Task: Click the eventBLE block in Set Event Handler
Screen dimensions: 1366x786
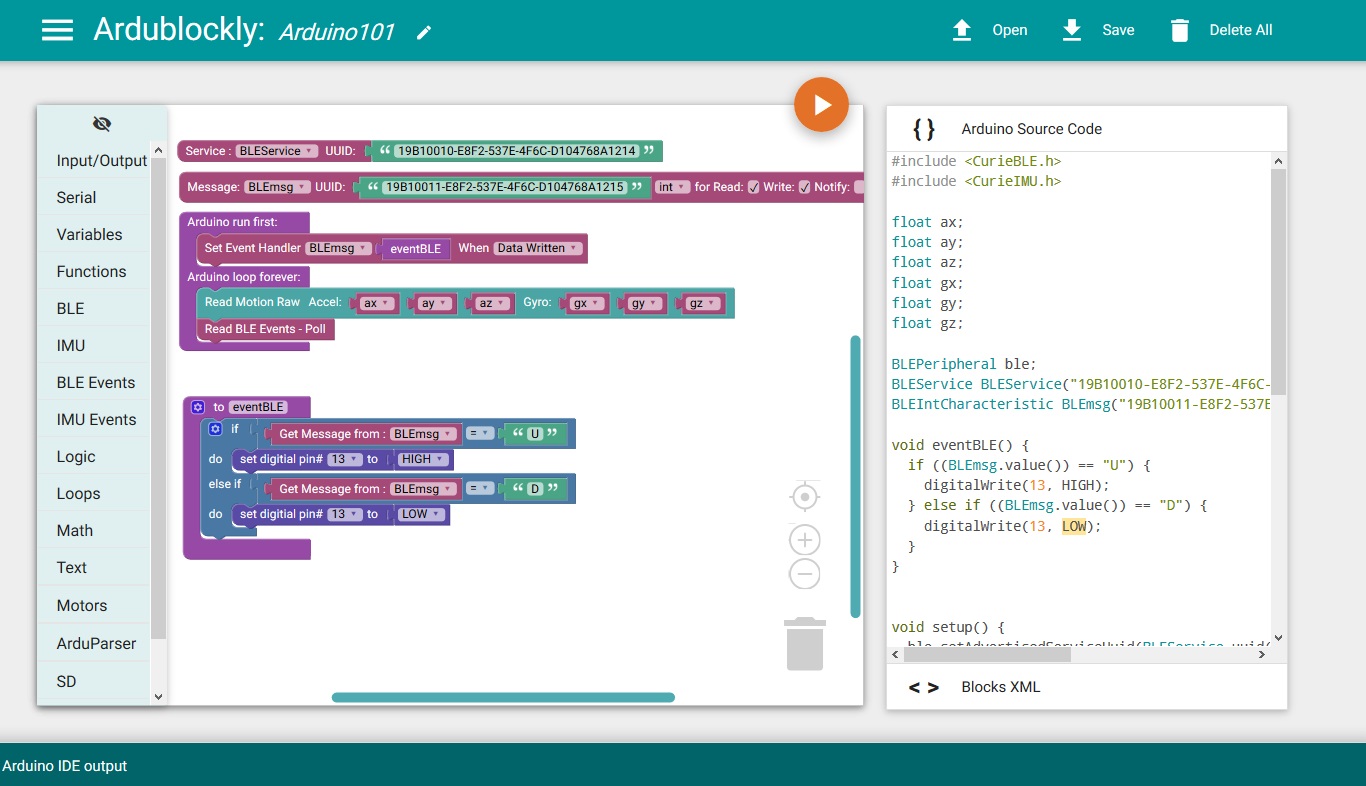Action: point(415,248)
